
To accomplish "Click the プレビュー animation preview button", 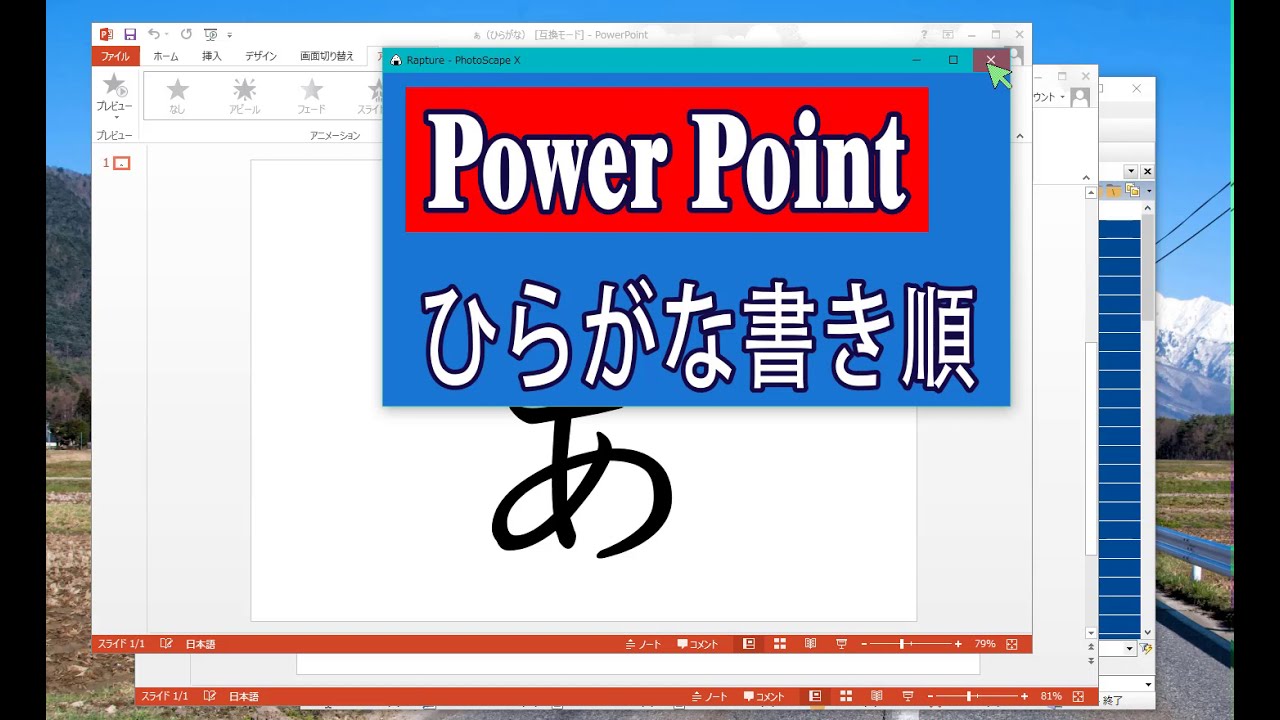I will pos(114,96).
